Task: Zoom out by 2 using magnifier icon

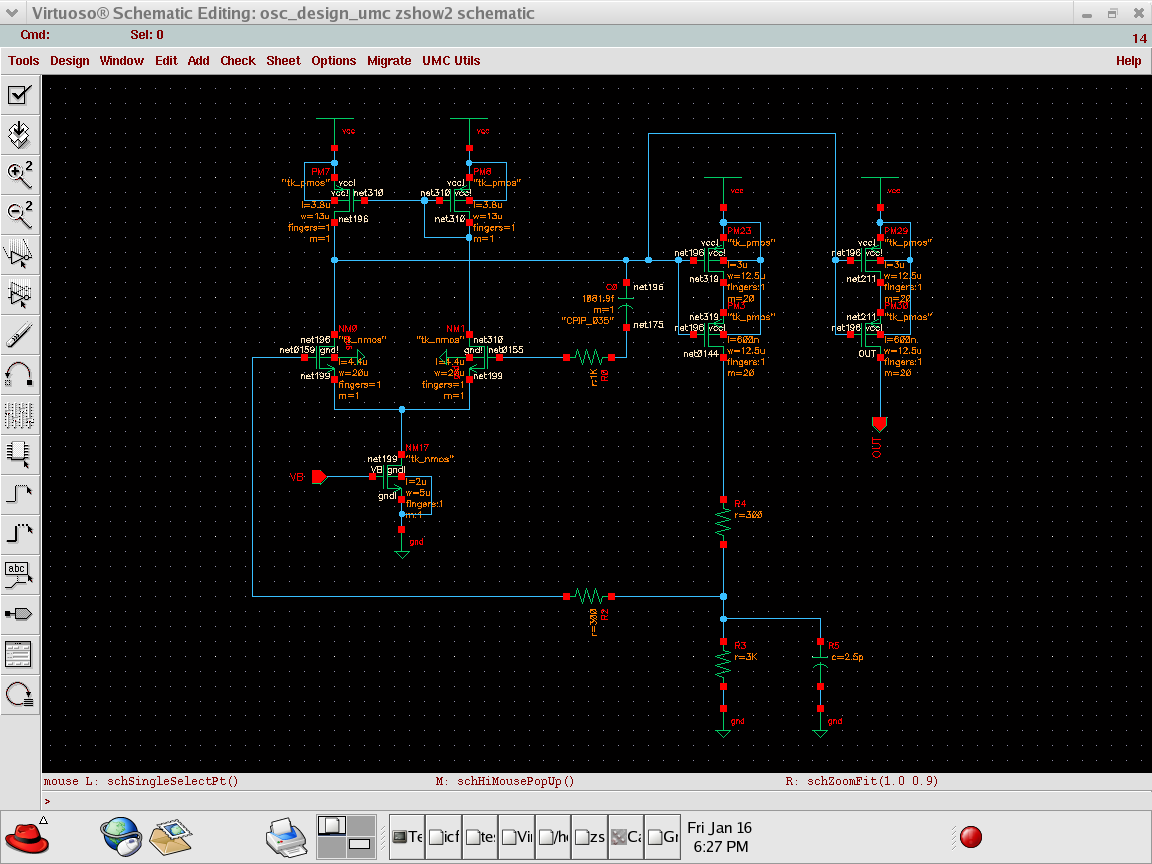Action: point(20,213)
